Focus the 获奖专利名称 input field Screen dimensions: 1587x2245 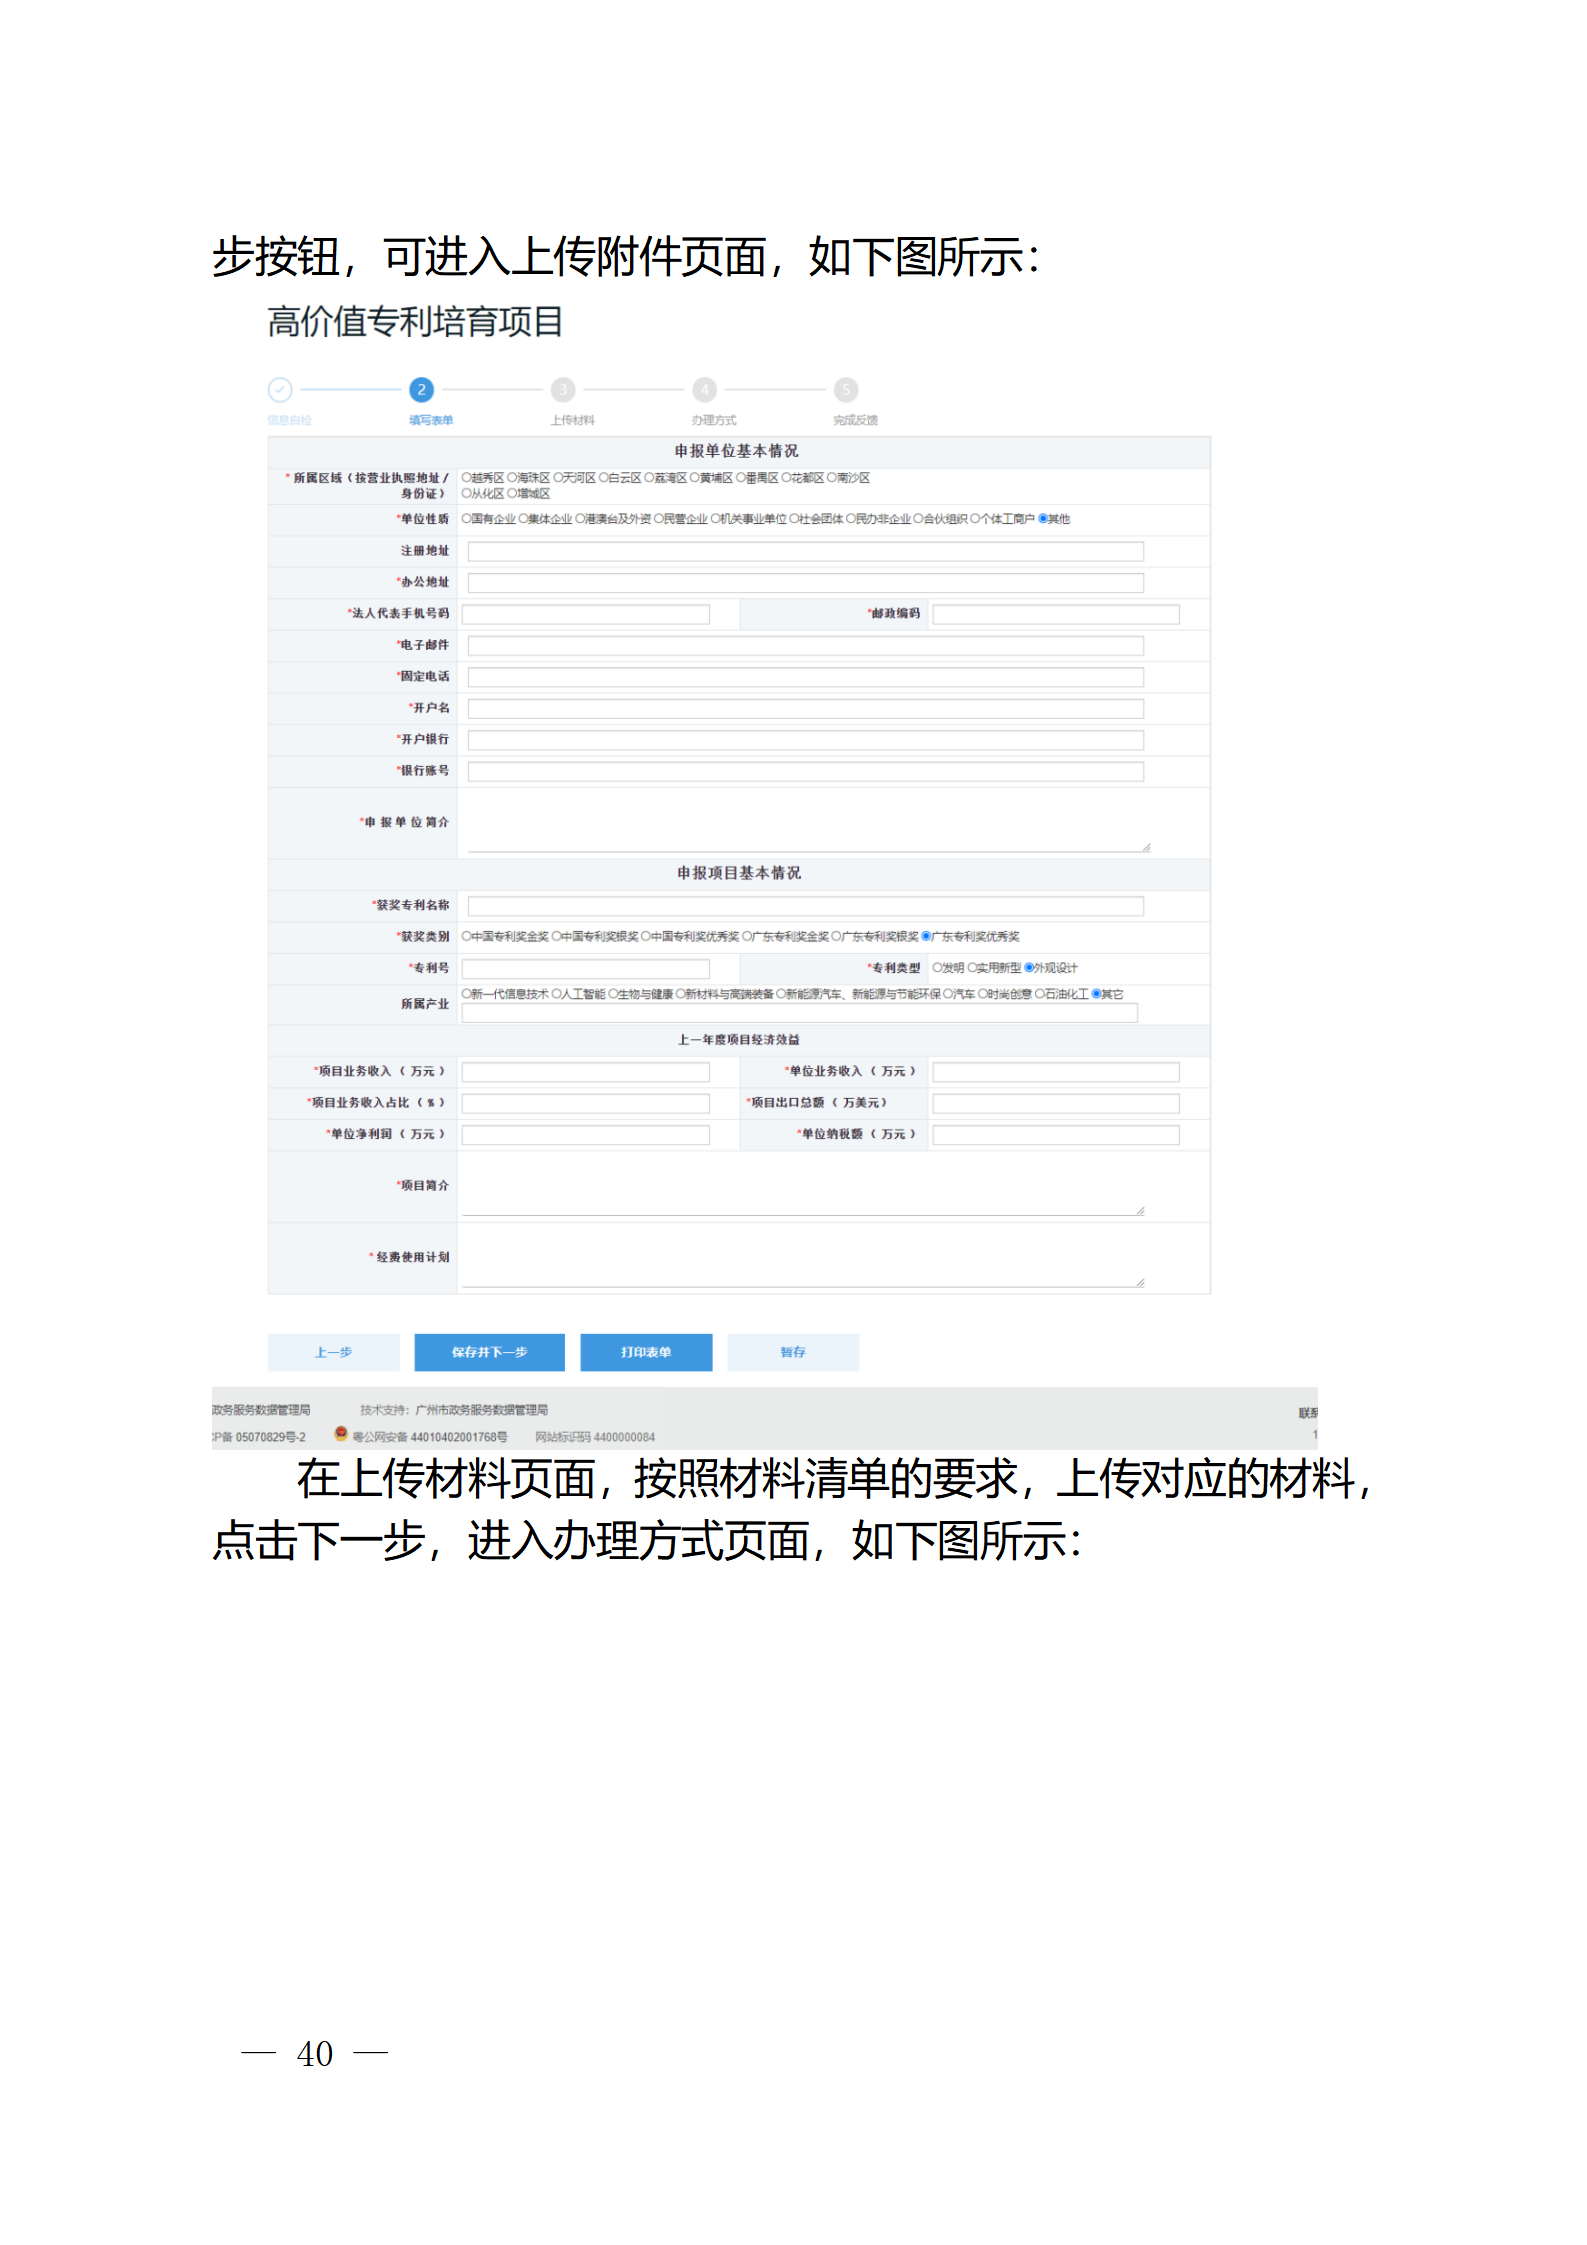[x=805, y=906]
